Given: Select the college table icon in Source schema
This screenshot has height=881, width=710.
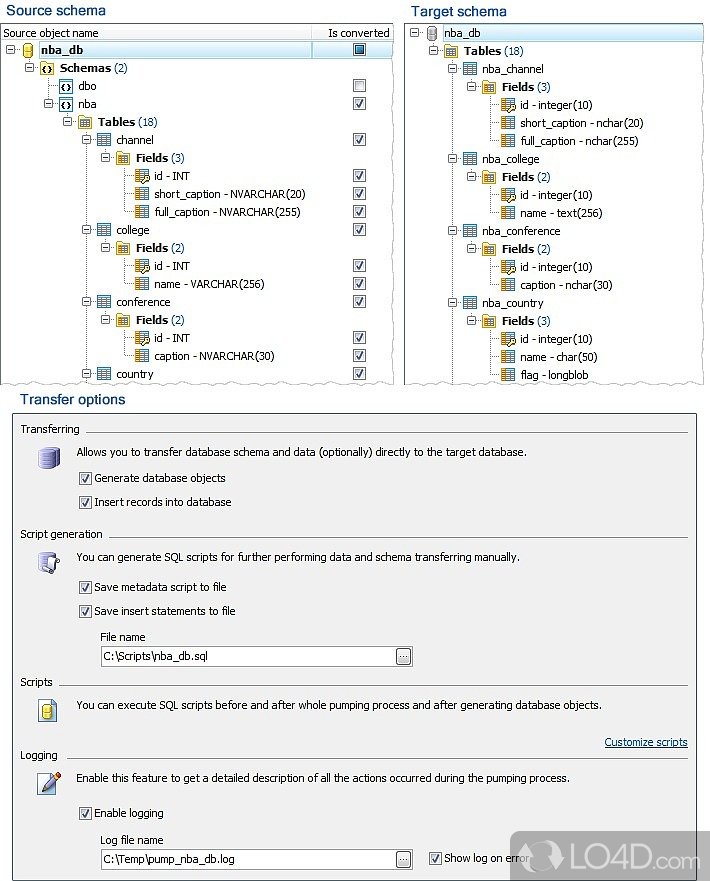Looking at the screenshot, I should coord(105,230).
